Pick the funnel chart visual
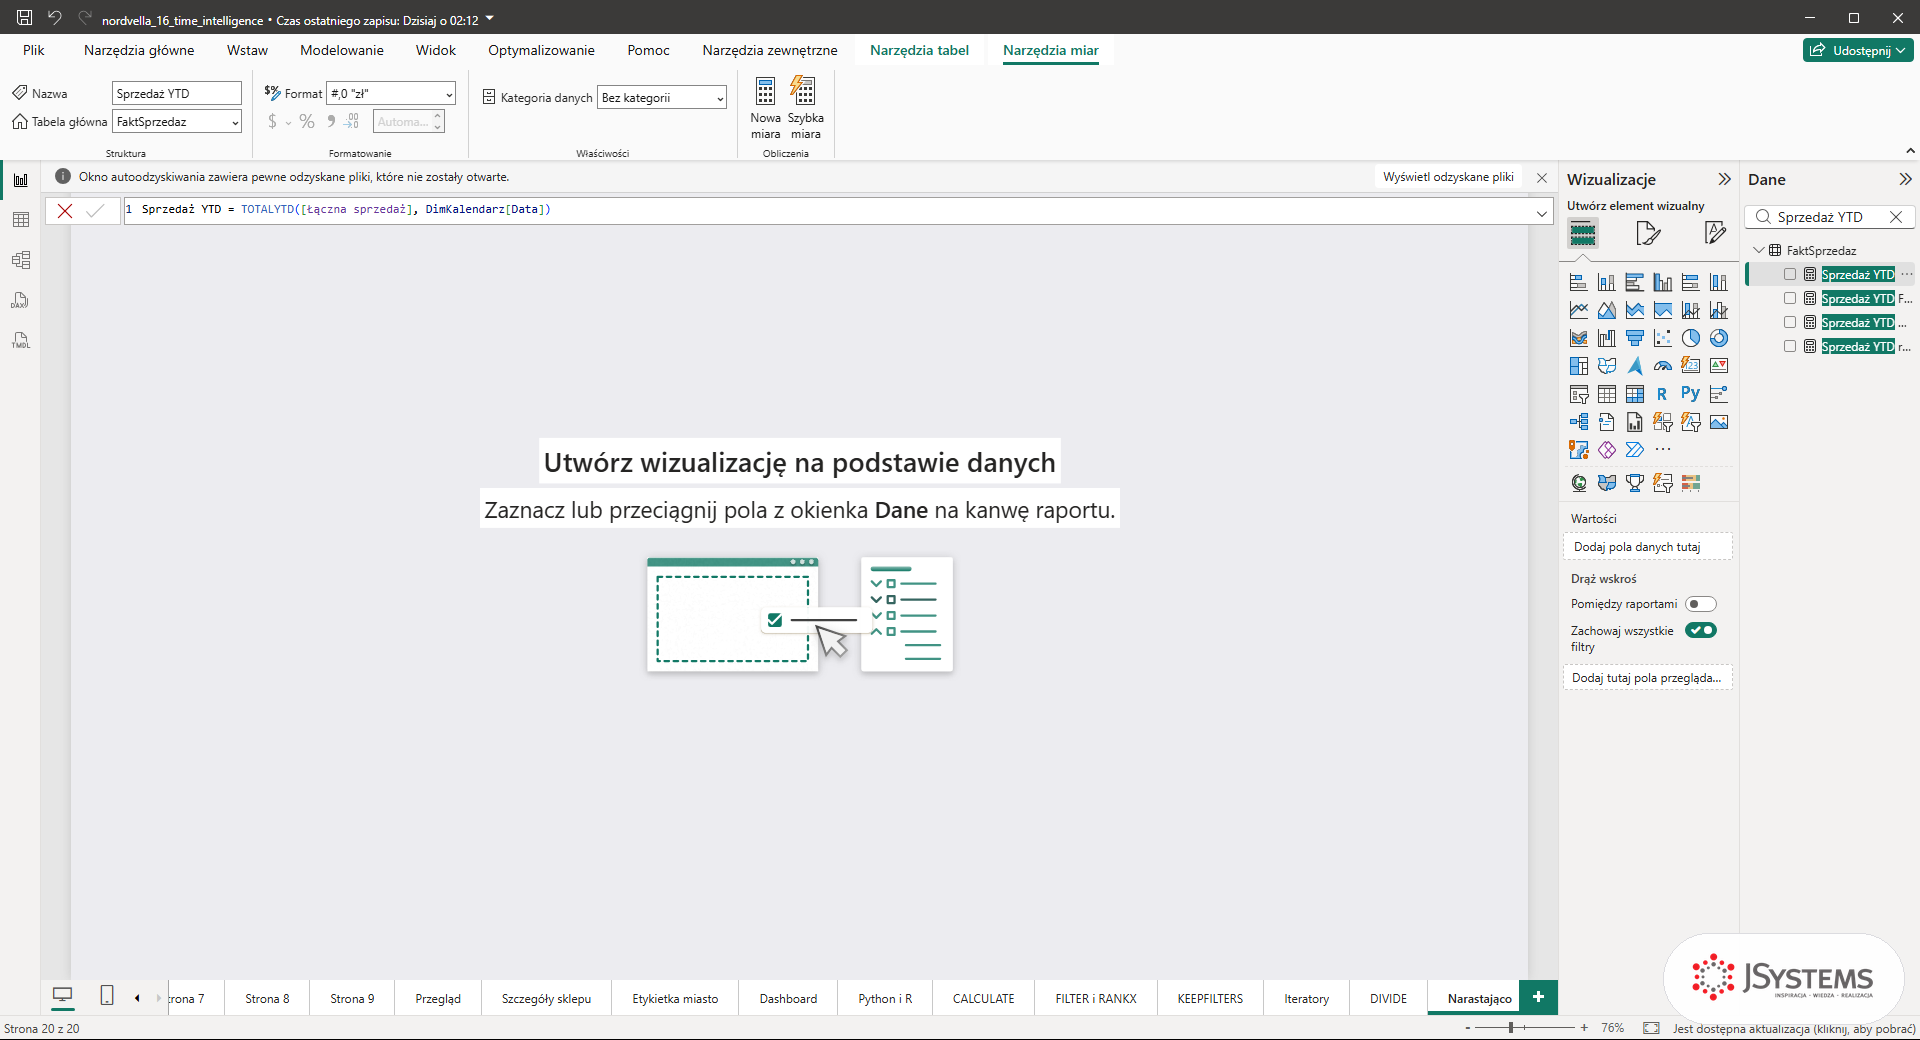The width and height of the screenshot is (1920, 1040). (1635, 338)
